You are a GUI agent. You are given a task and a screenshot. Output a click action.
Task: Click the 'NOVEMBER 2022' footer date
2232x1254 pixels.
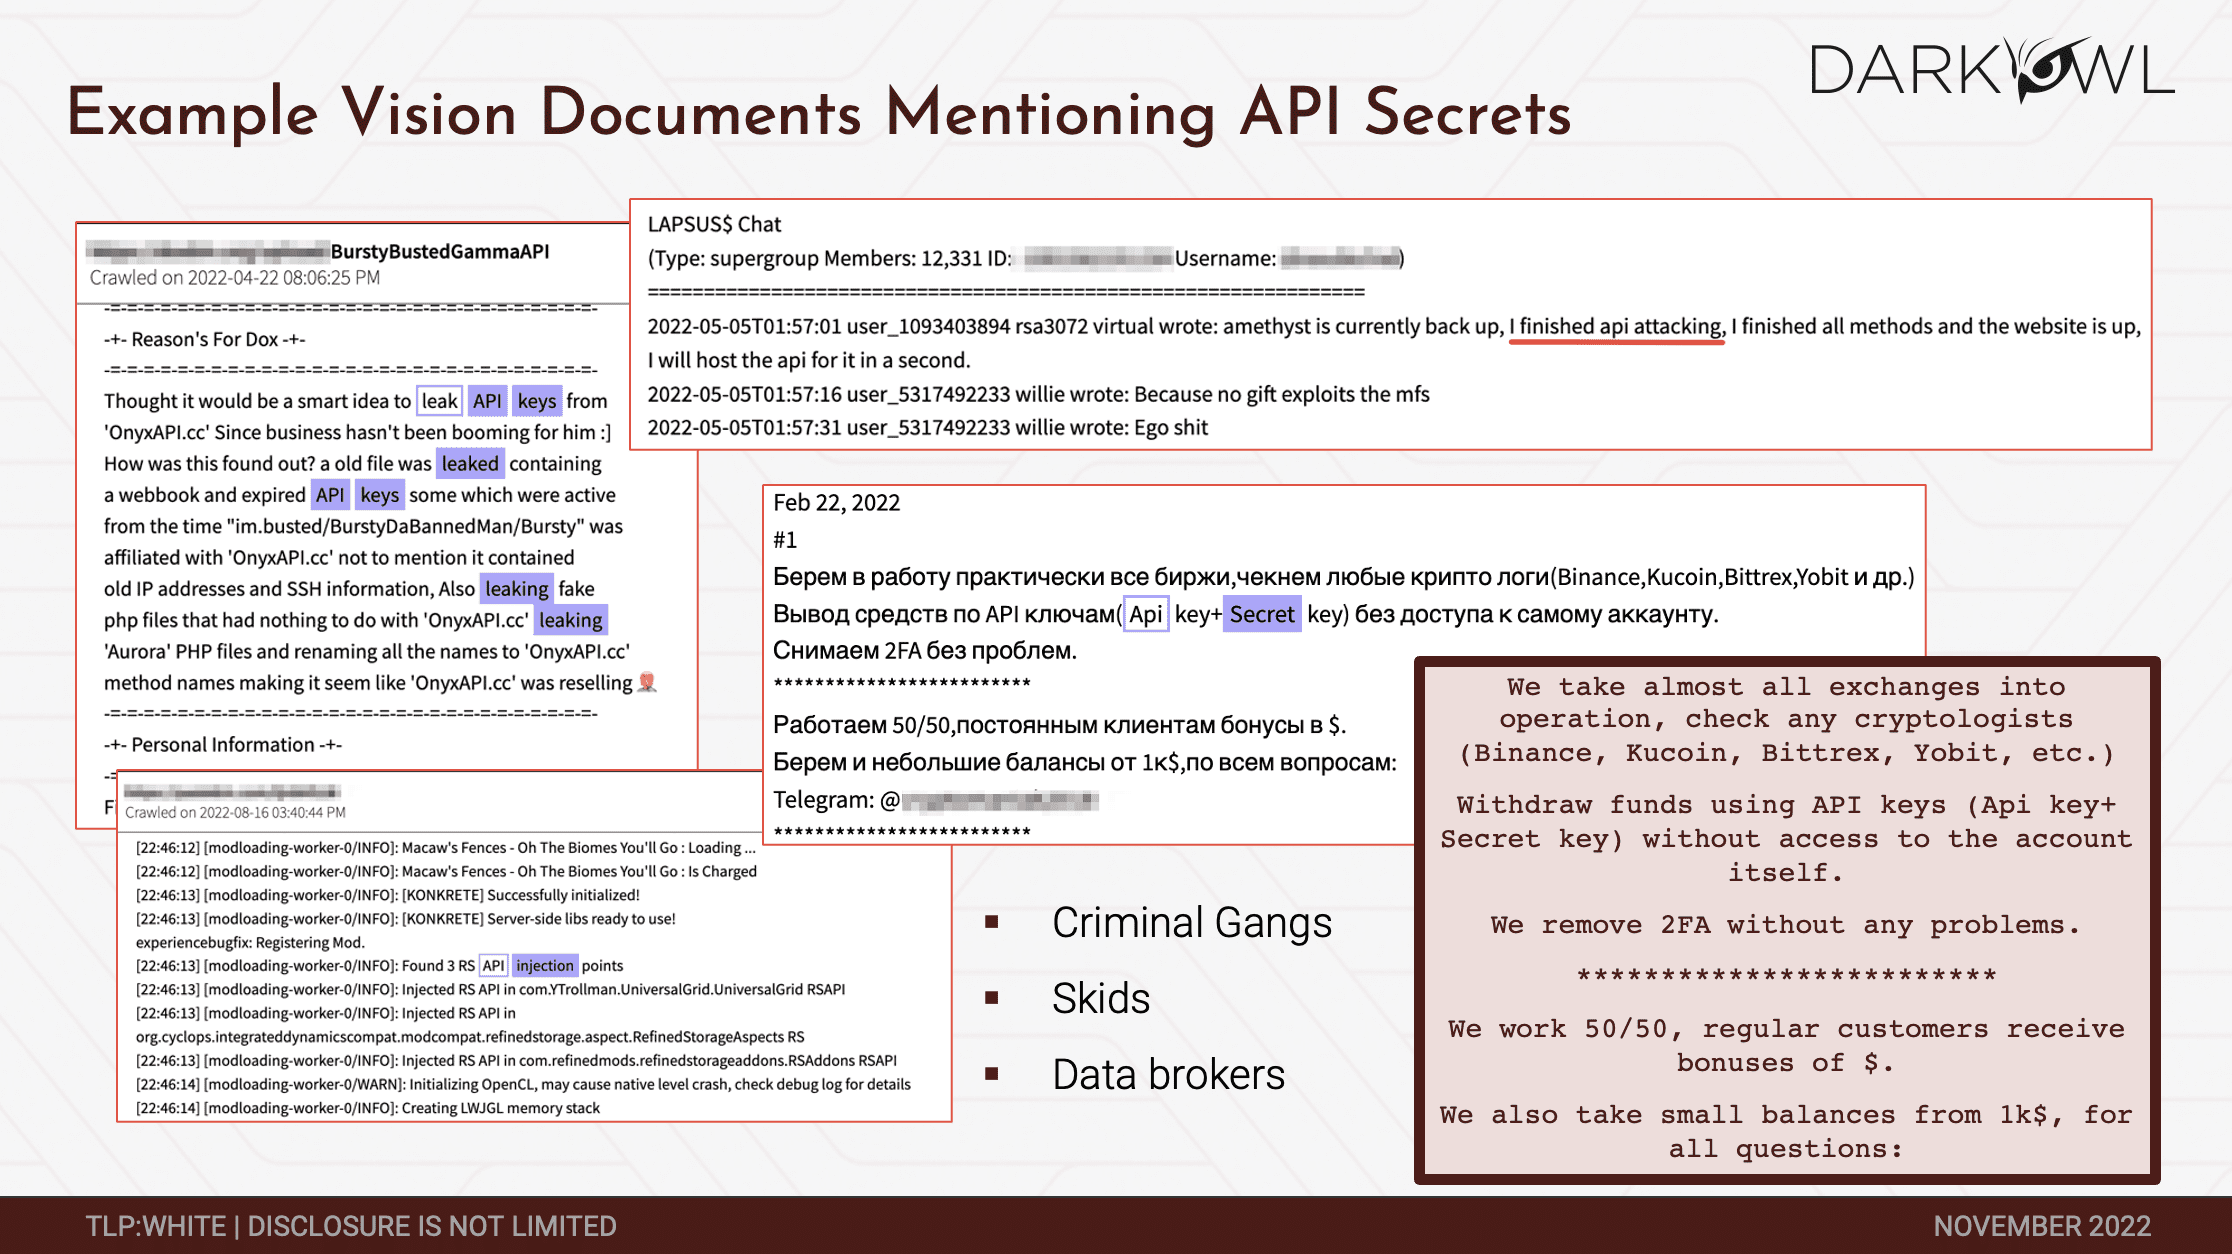pos(2042,1226)
